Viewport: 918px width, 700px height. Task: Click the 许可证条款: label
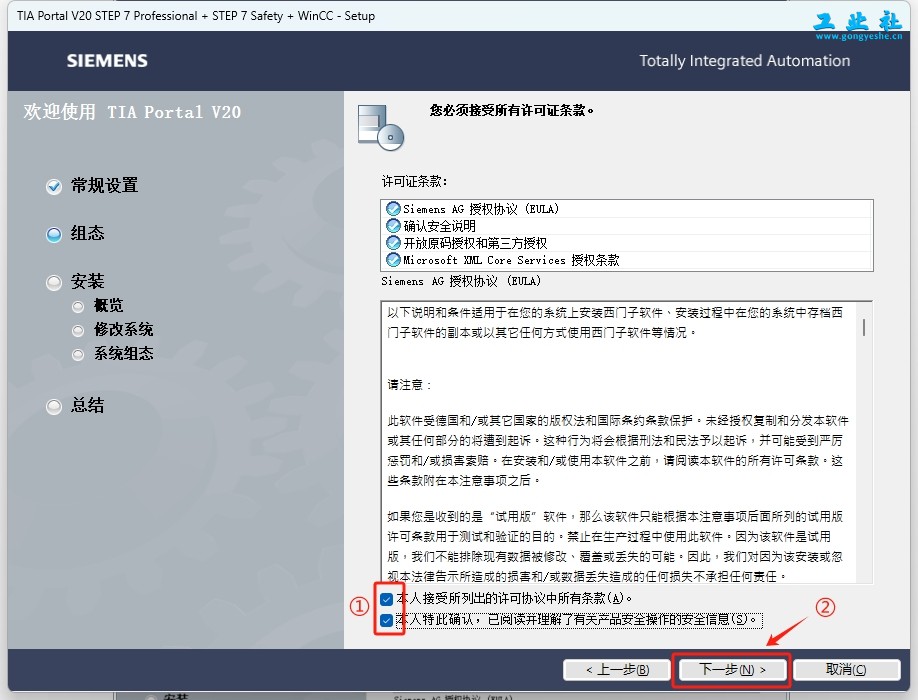point(415,181)
